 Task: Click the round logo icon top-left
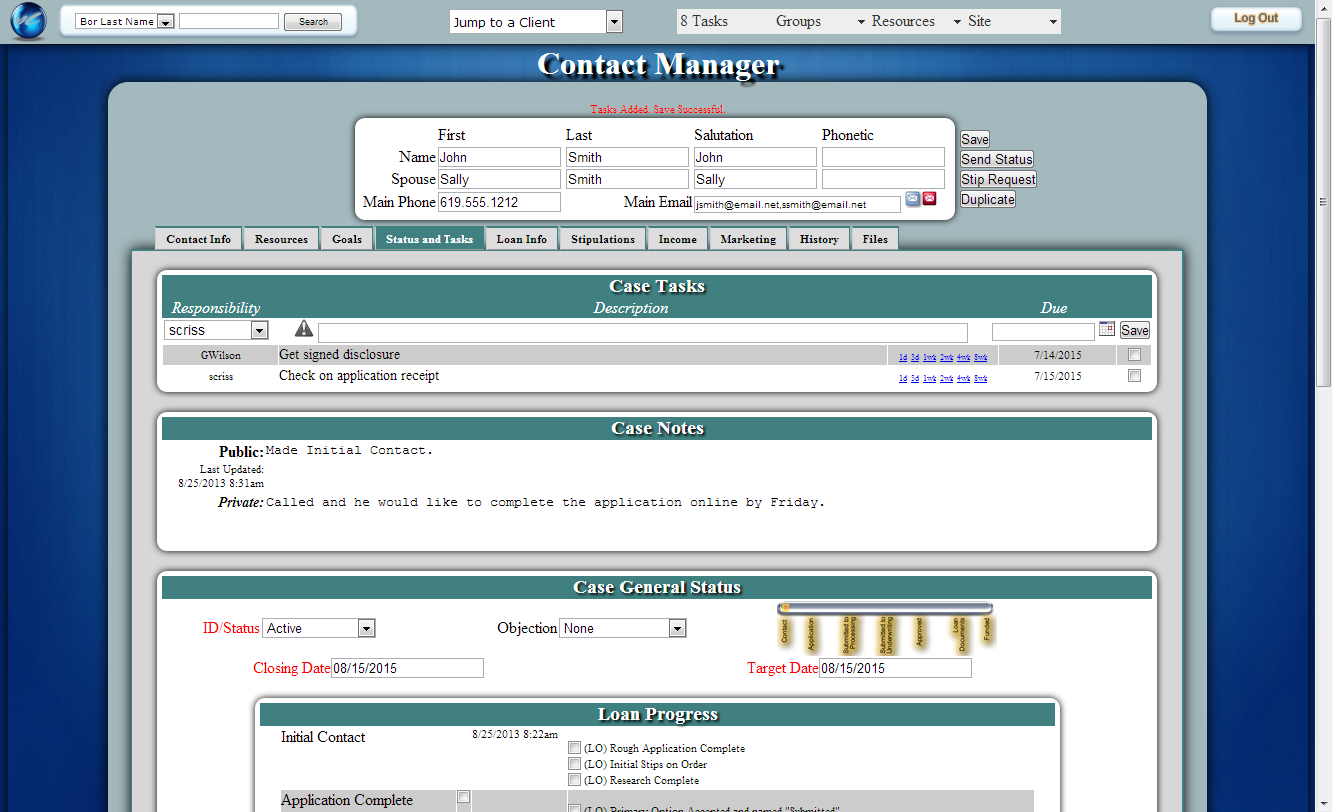(28, 22)
